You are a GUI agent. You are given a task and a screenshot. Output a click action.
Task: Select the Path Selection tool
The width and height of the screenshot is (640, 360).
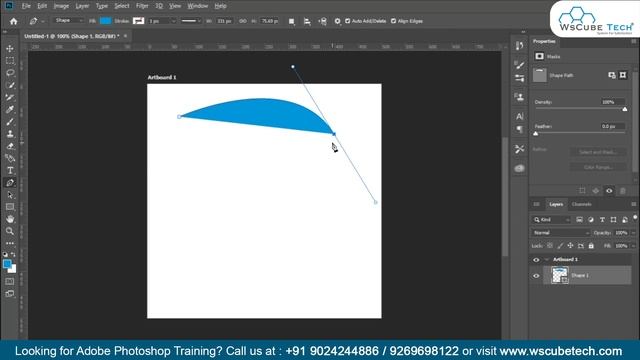coord(10,195)
